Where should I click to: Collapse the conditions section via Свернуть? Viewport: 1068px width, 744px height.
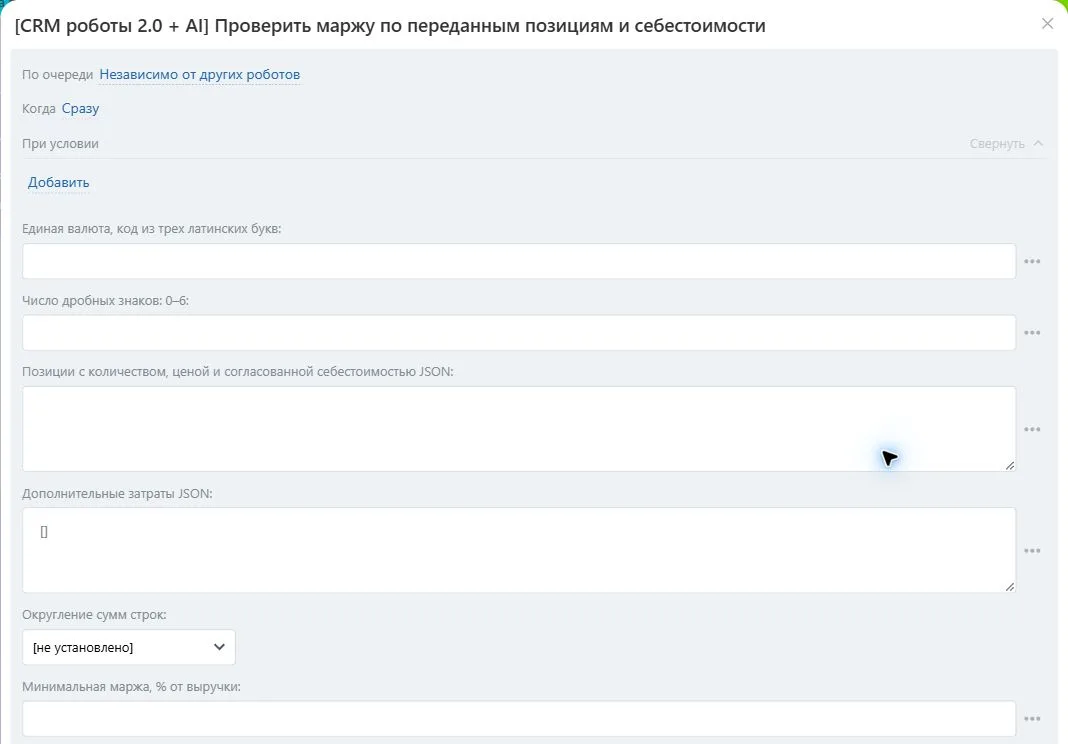[x=1006, y=144]
